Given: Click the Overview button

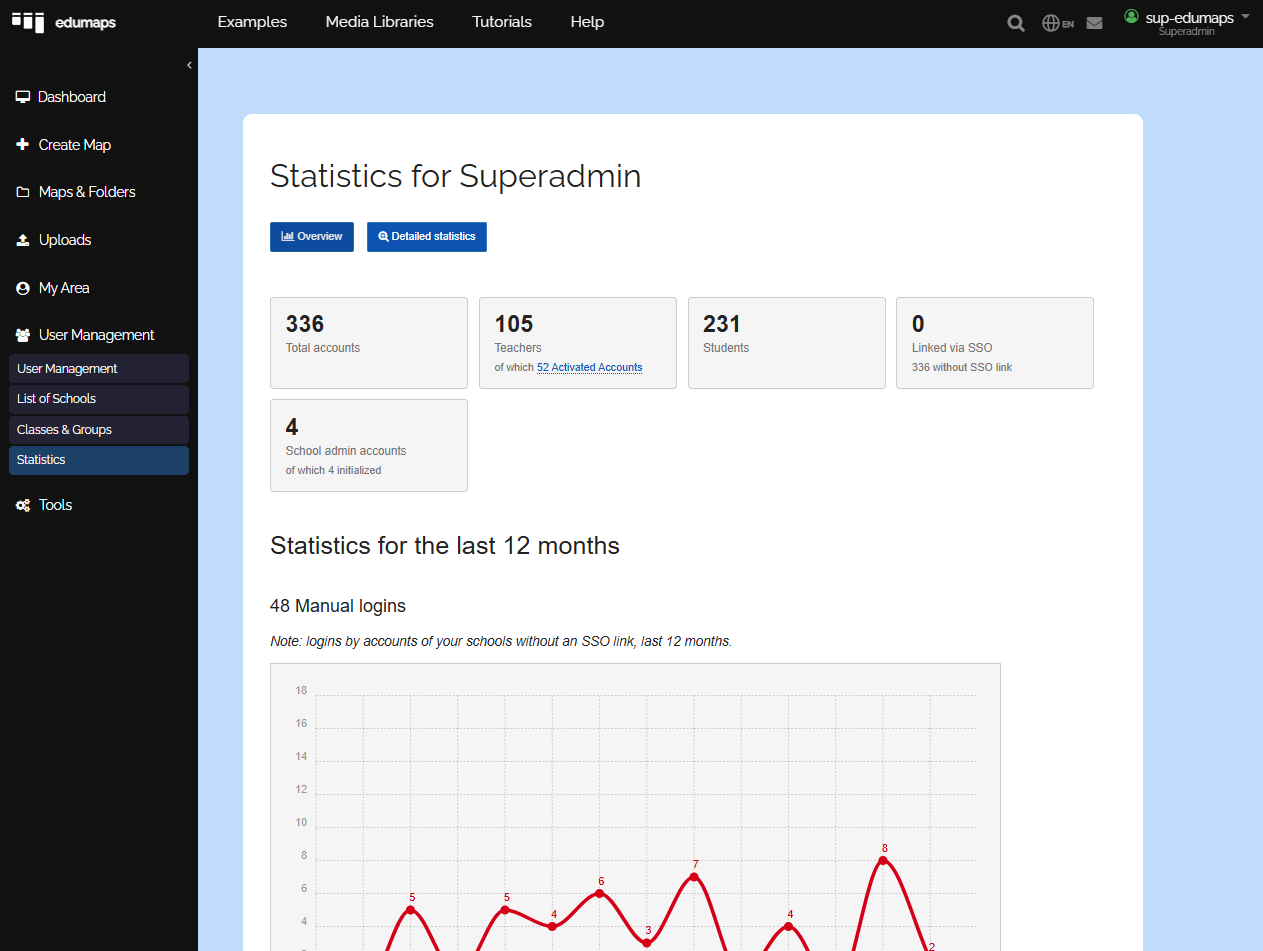Looking at the screenshot, I should point(312,237).
